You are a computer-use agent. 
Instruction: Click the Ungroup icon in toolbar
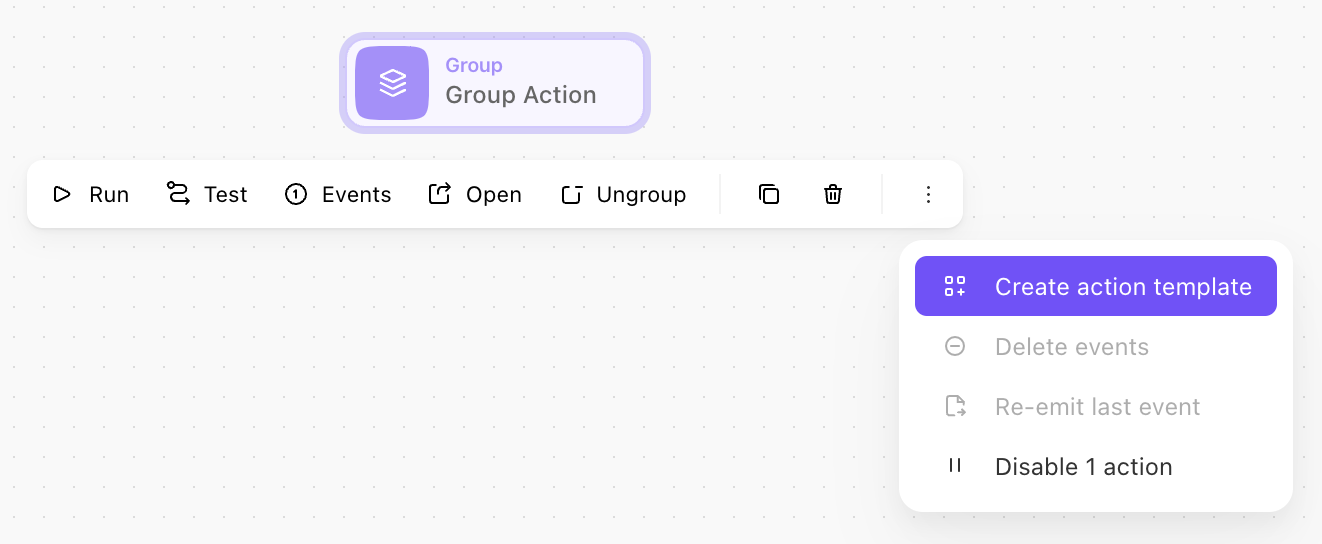(x=571, y=194)
